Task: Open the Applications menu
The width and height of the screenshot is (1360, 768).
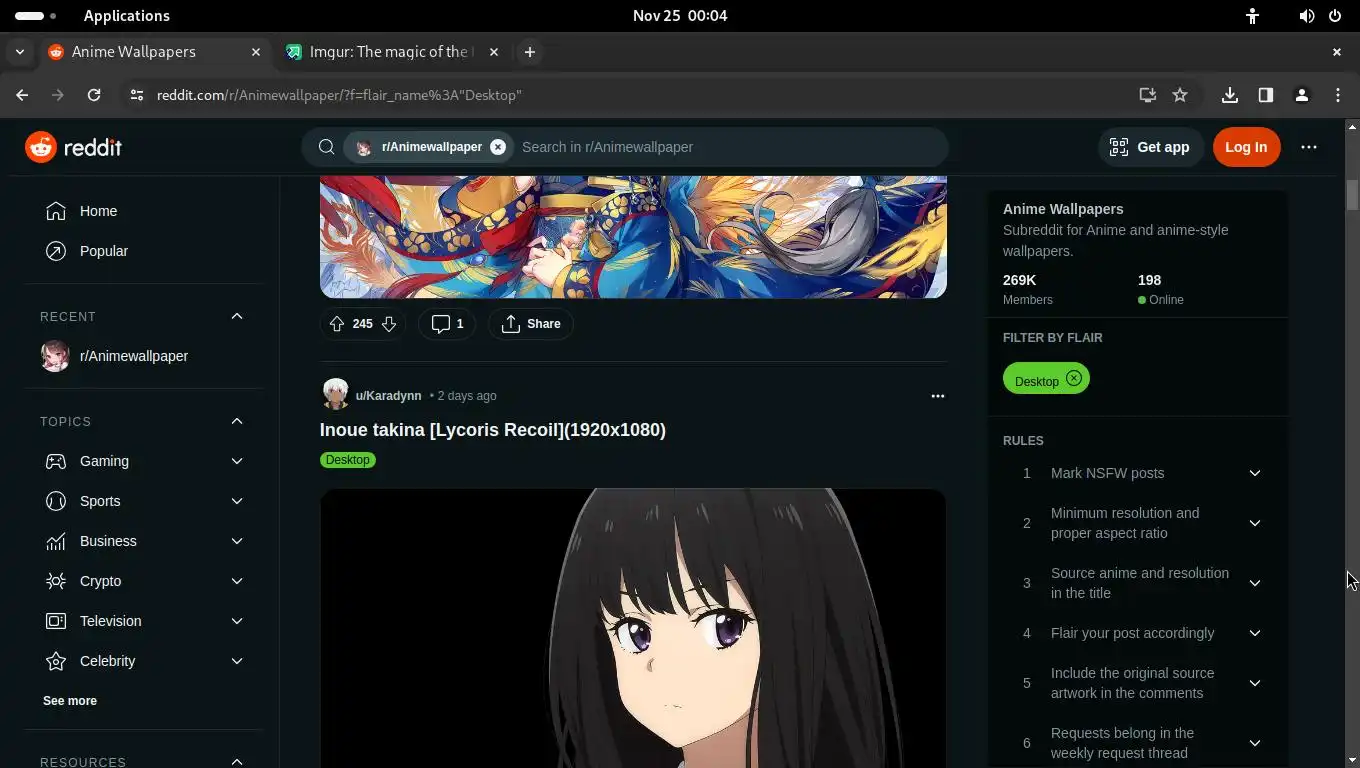Action: (x=127, y=16)
